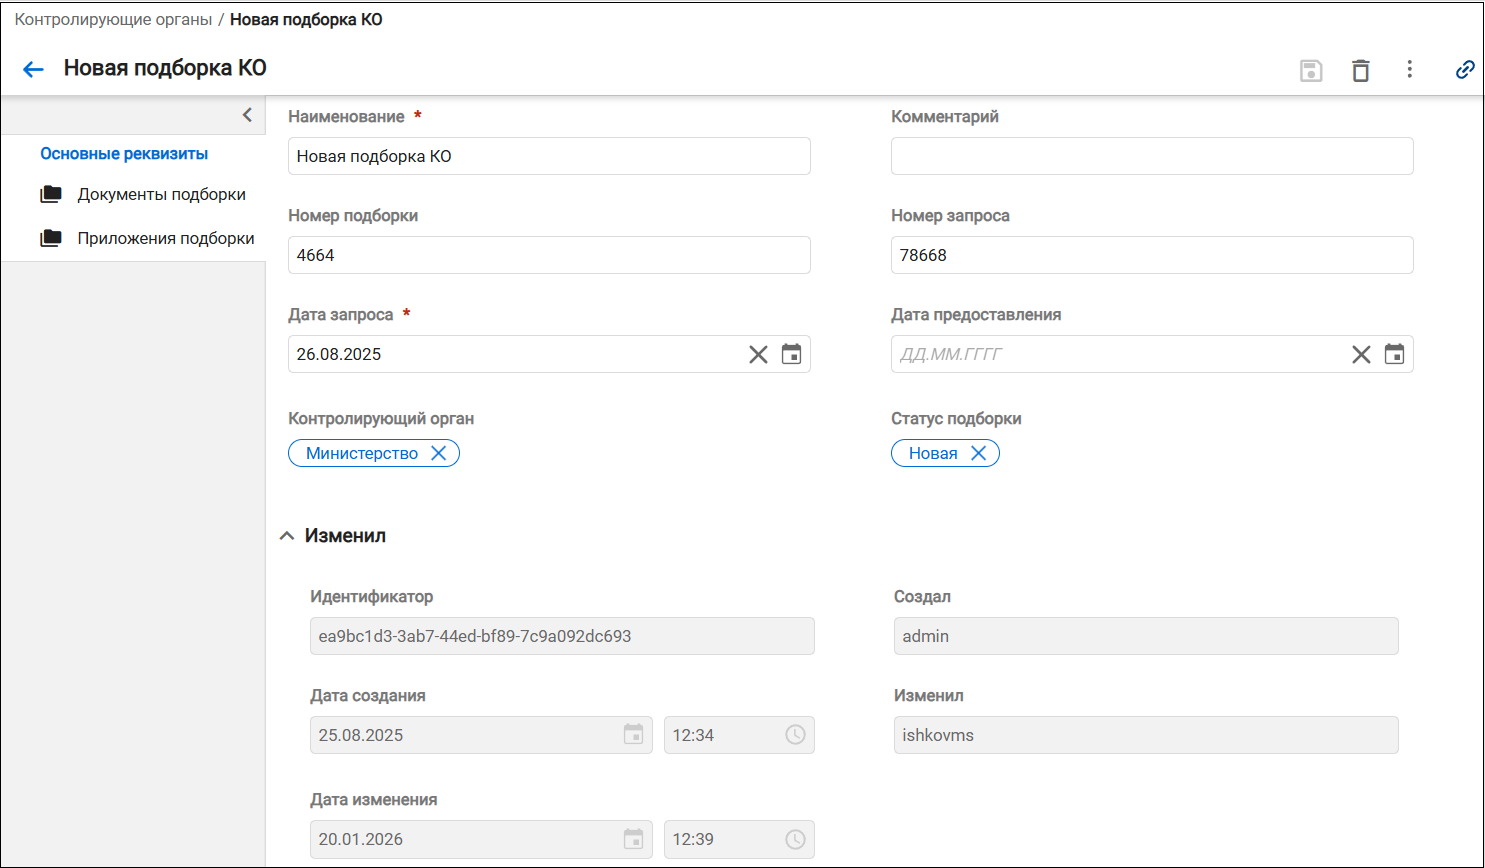This screenshot has height=868, width=1485.
Task: Click the Приложения подборки folder icon
Action: pos(51,238)
